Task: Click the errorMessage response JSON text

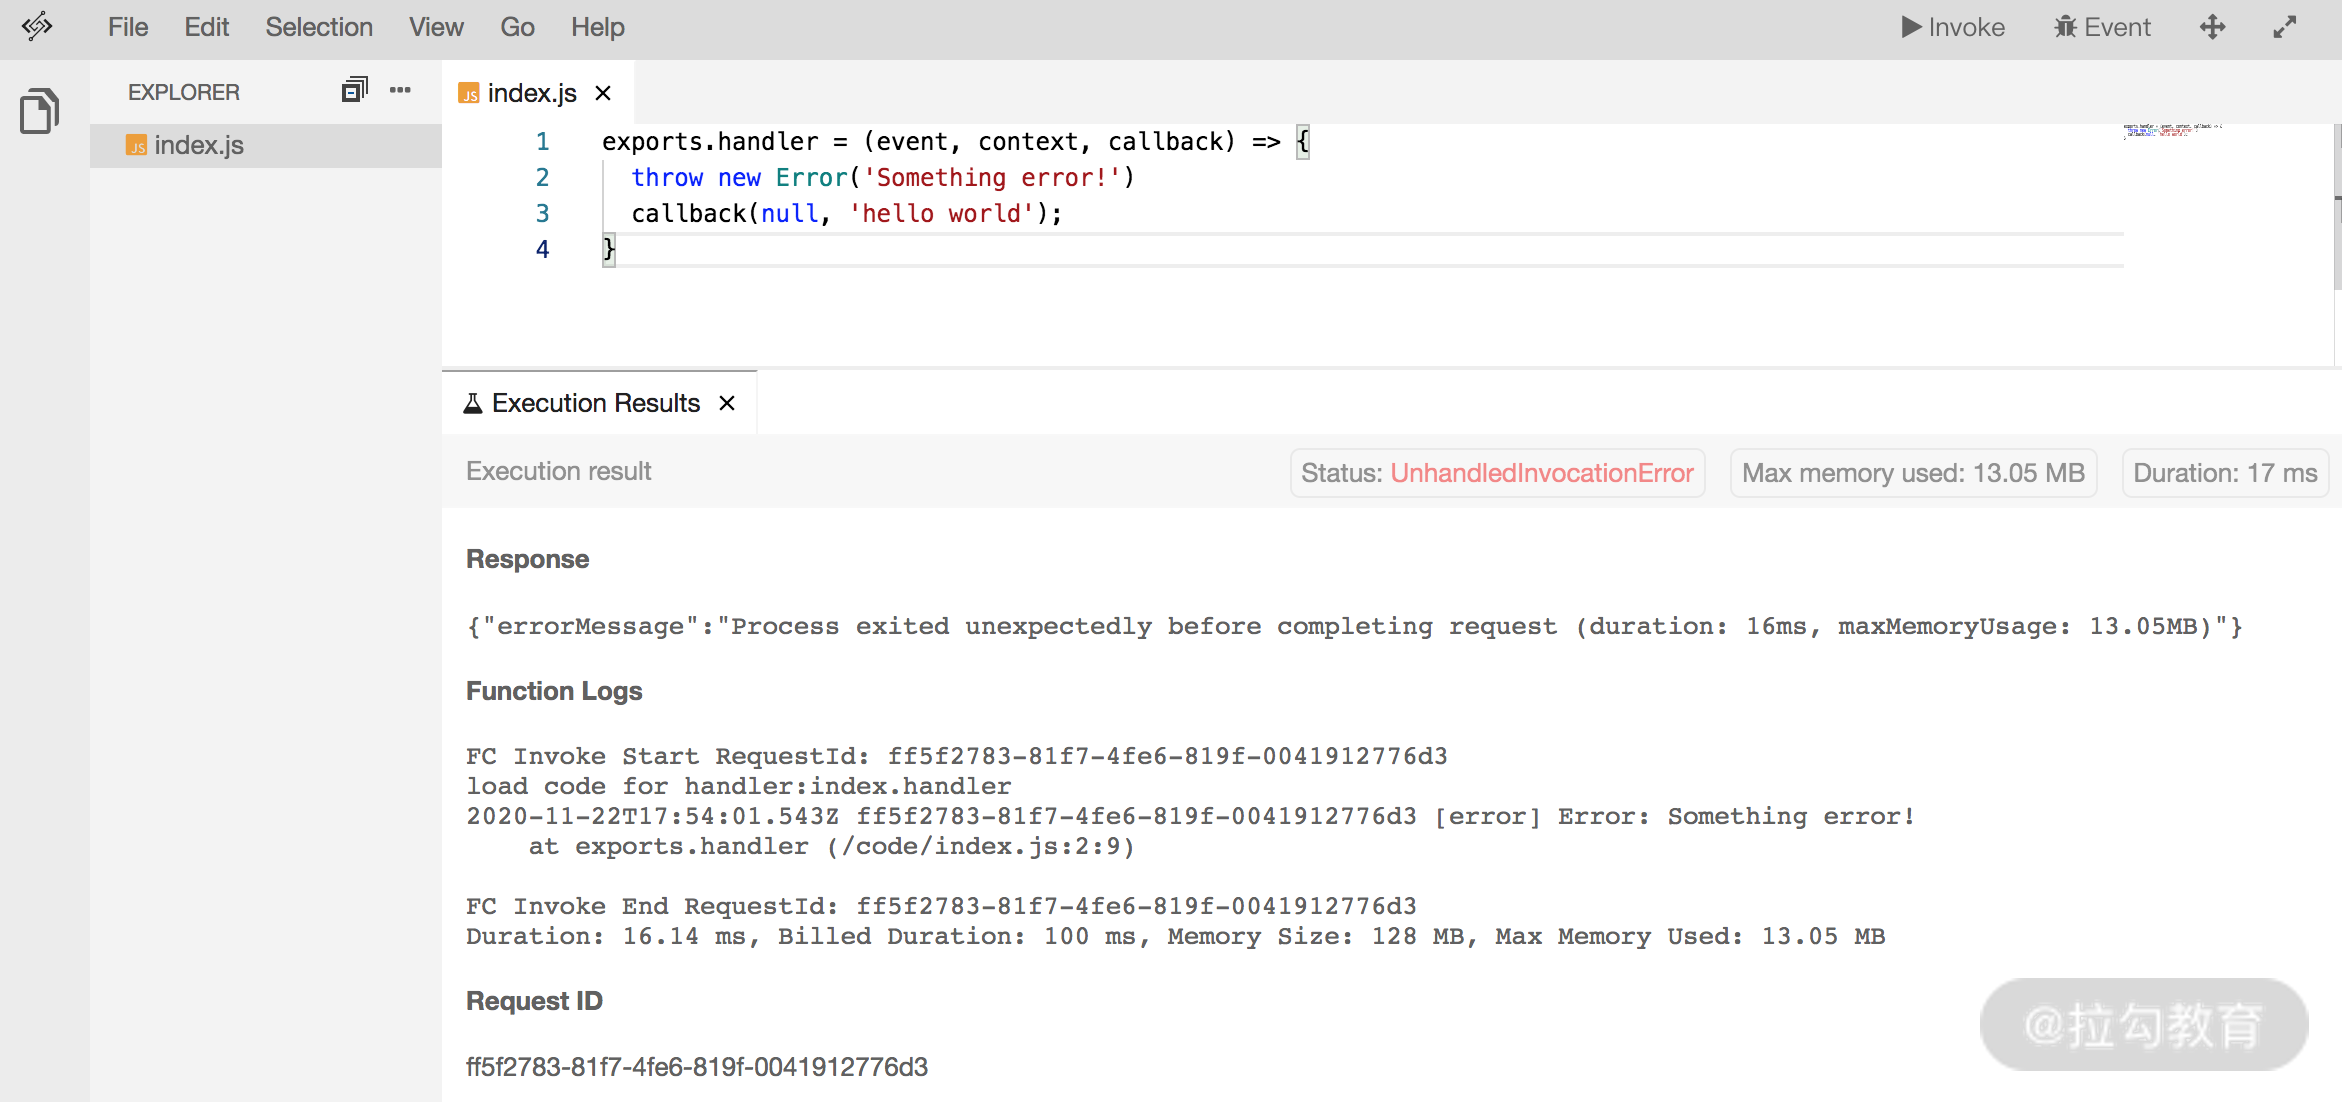Action: point(1354,626)
